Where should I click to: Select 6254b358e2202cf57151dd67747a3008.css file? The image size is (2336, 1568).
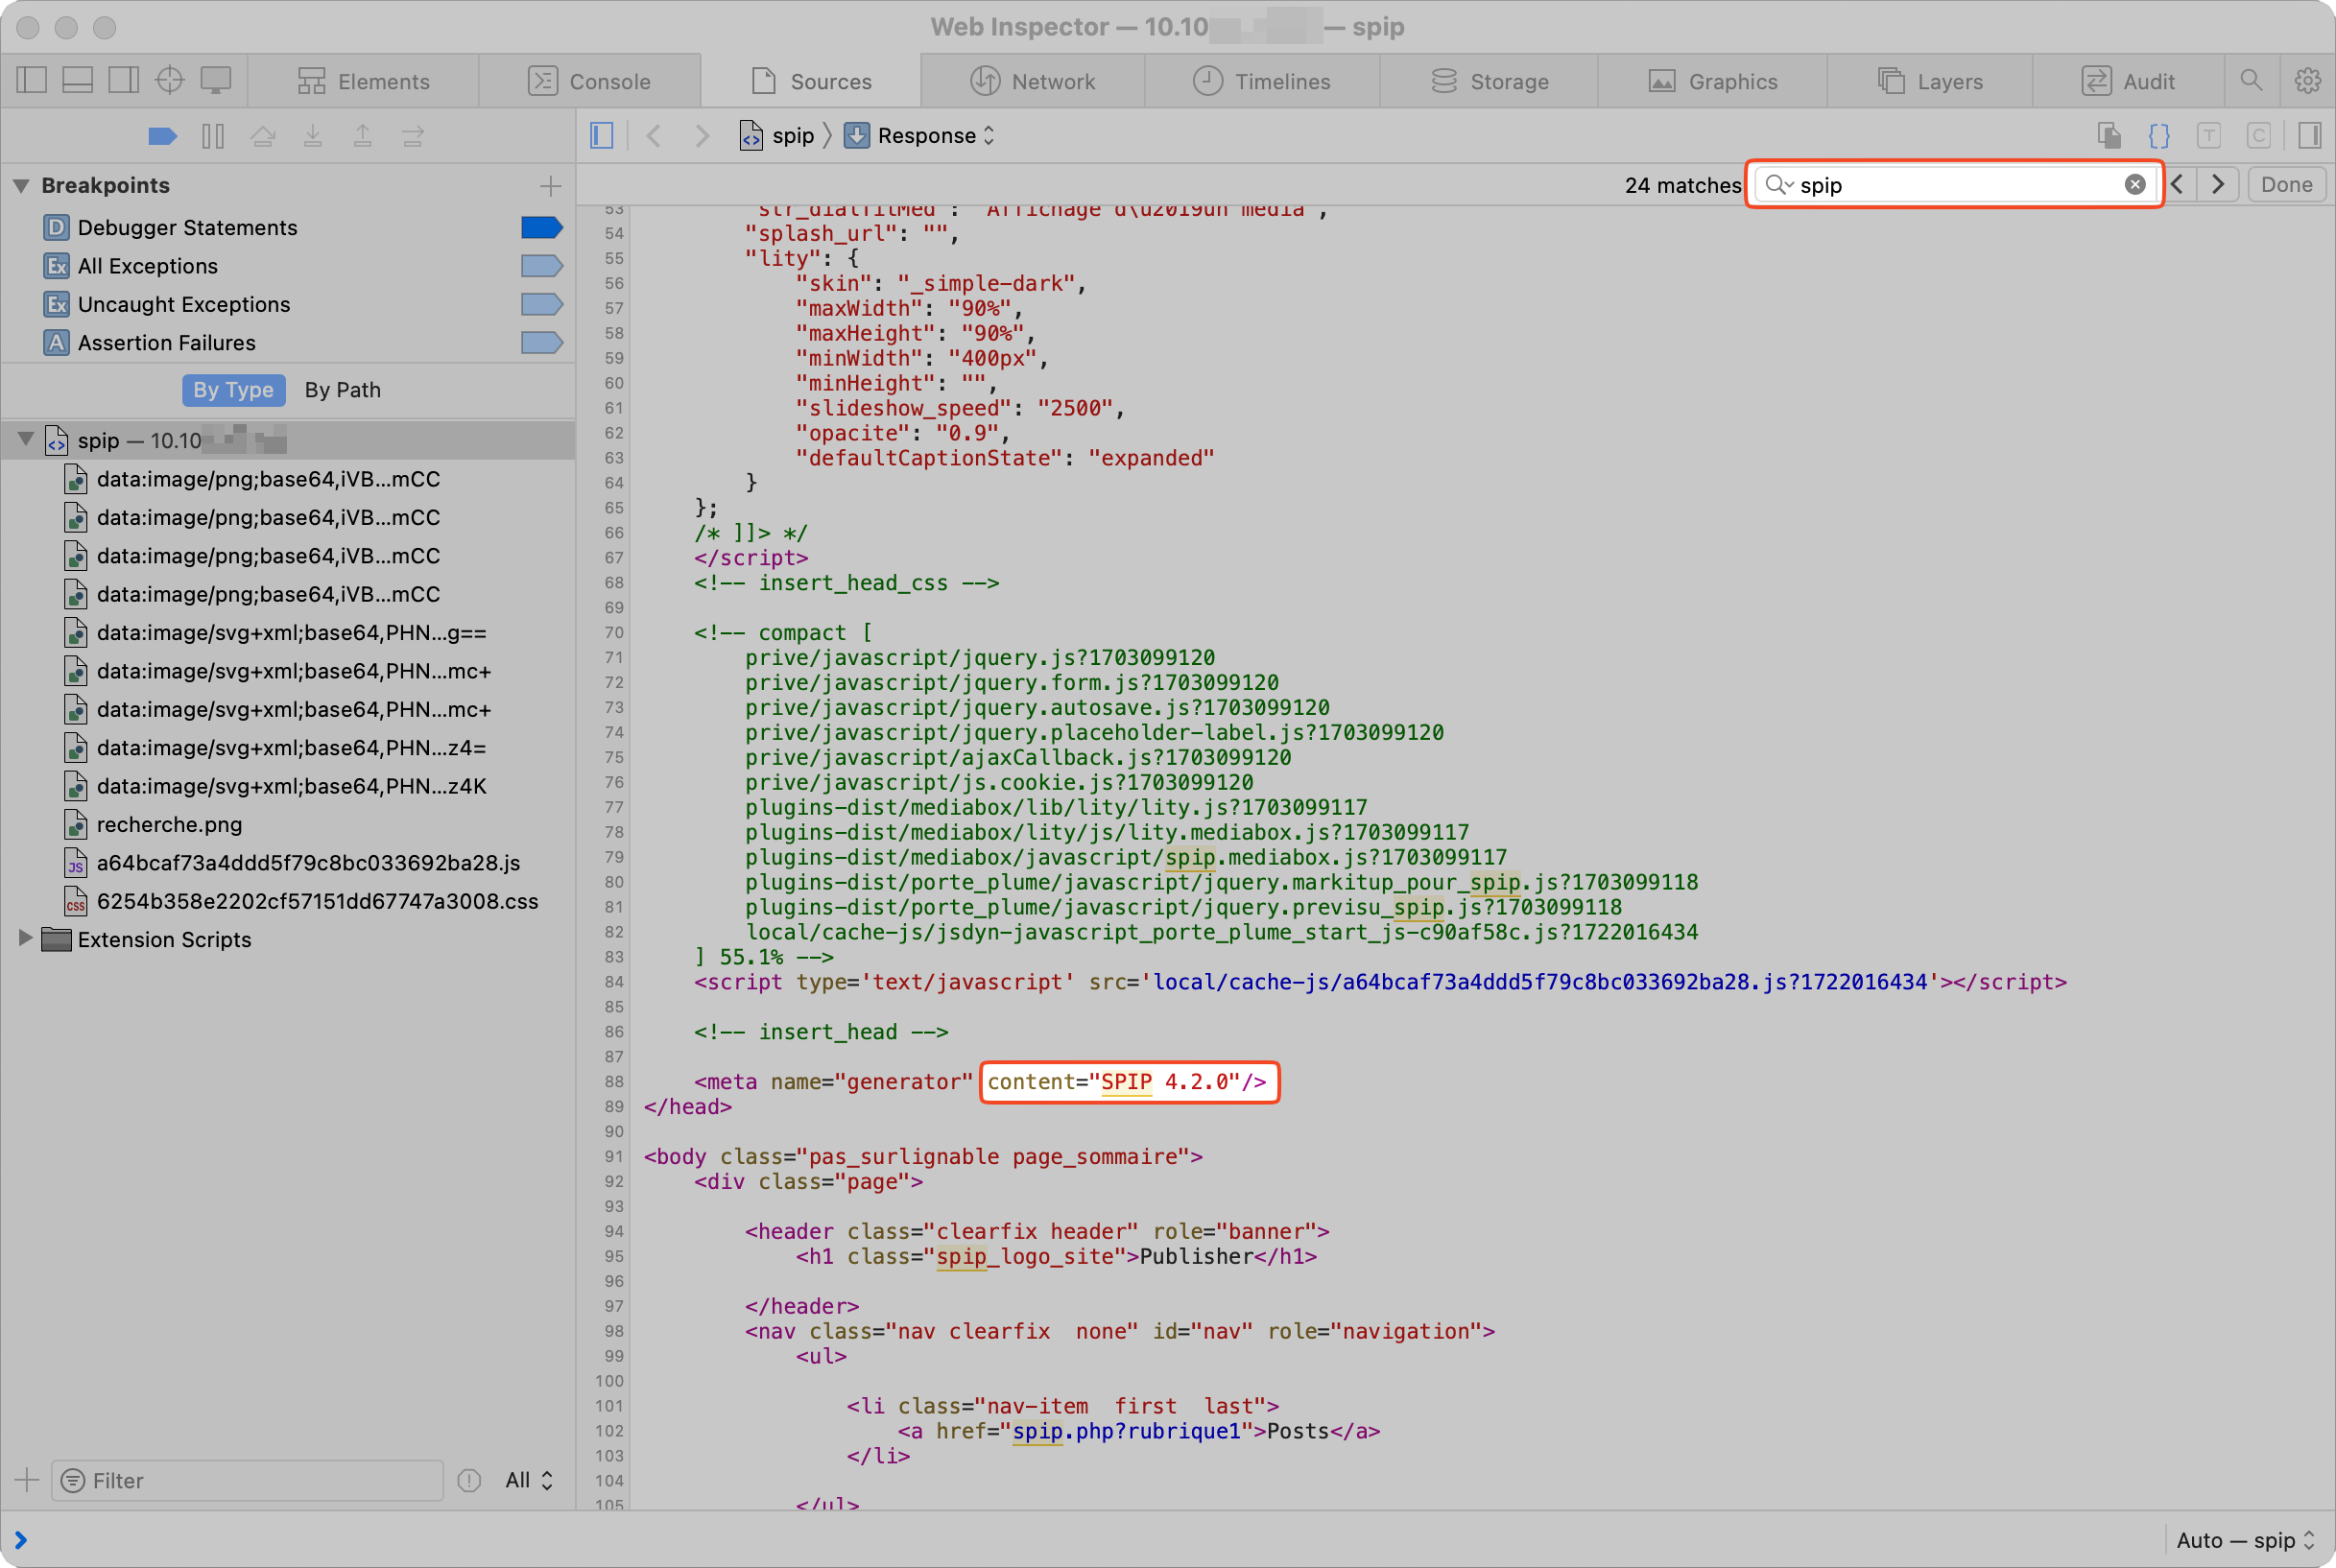point(317,901)
